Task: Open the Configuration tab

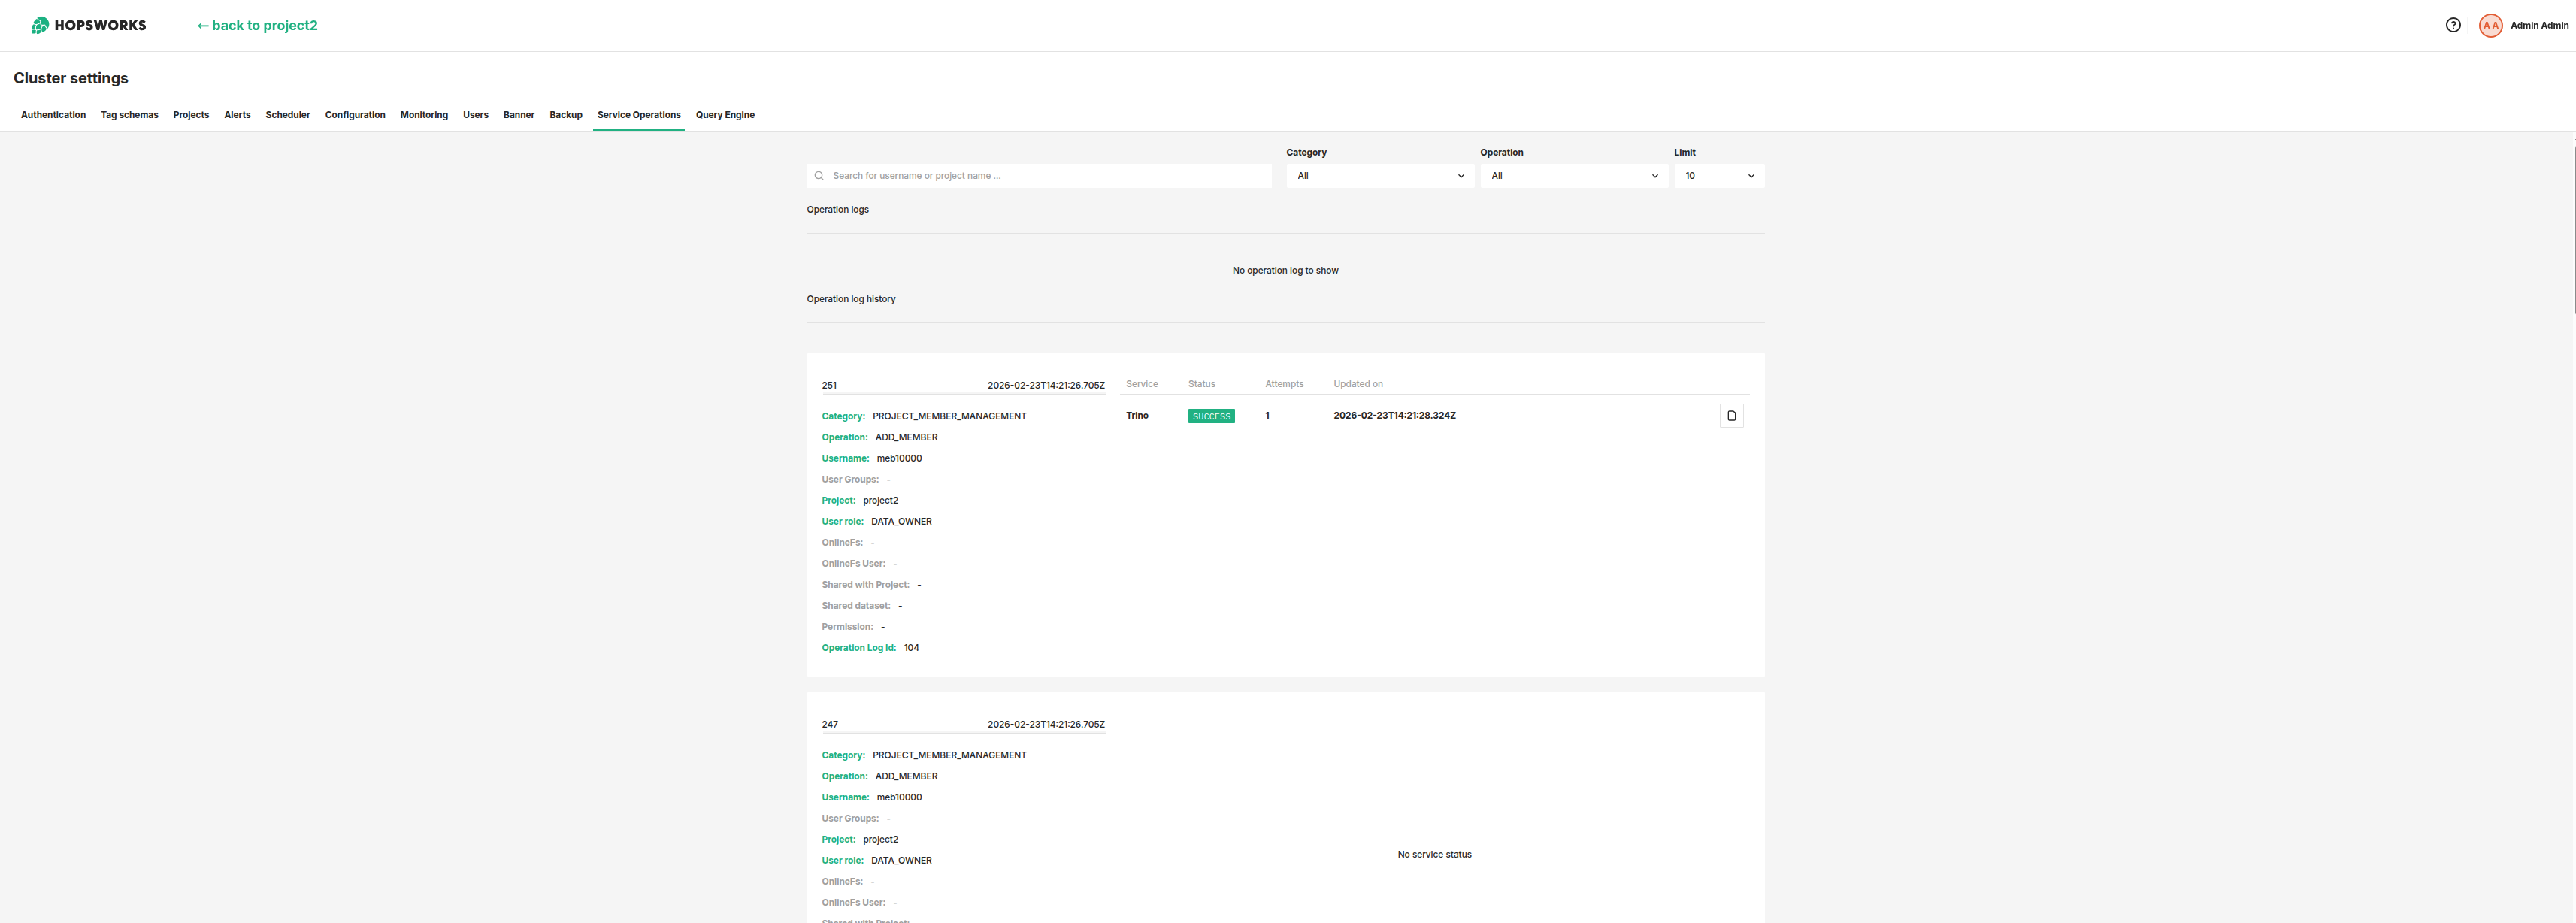Action: click(x=354, y=115)
